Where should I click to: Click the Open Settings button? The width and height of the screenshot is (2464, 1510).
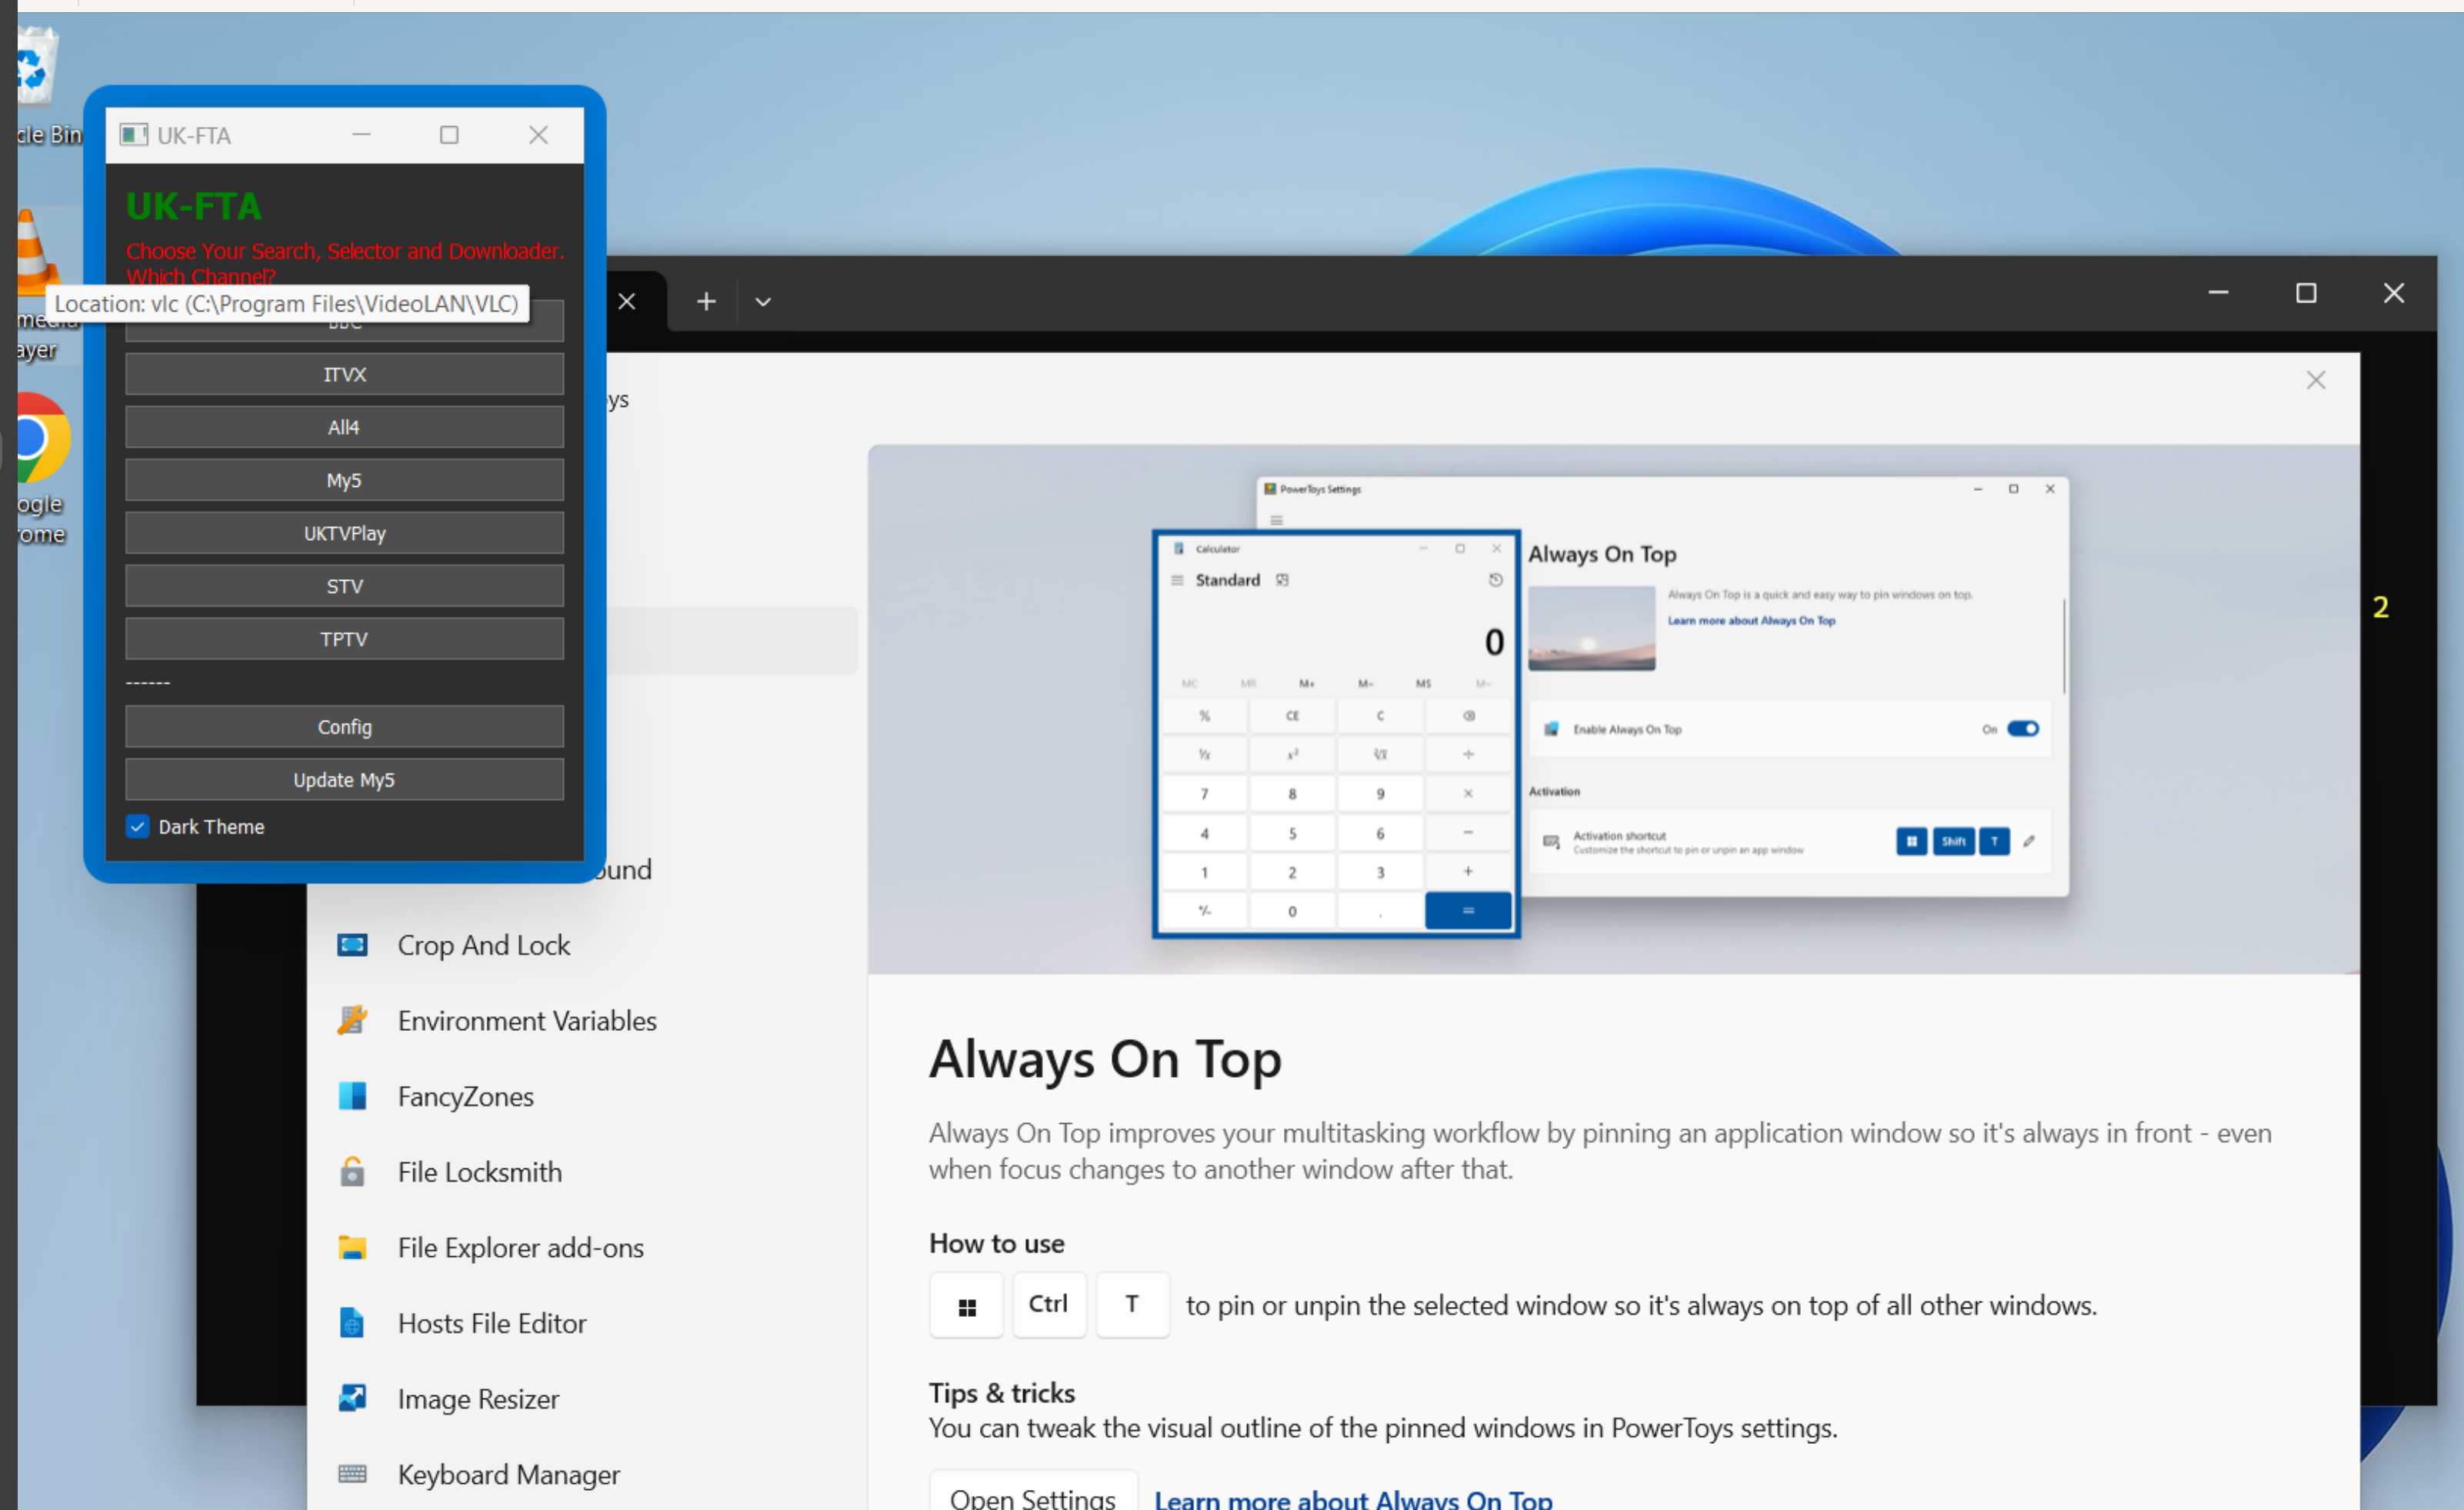tap(1032, 1496)
